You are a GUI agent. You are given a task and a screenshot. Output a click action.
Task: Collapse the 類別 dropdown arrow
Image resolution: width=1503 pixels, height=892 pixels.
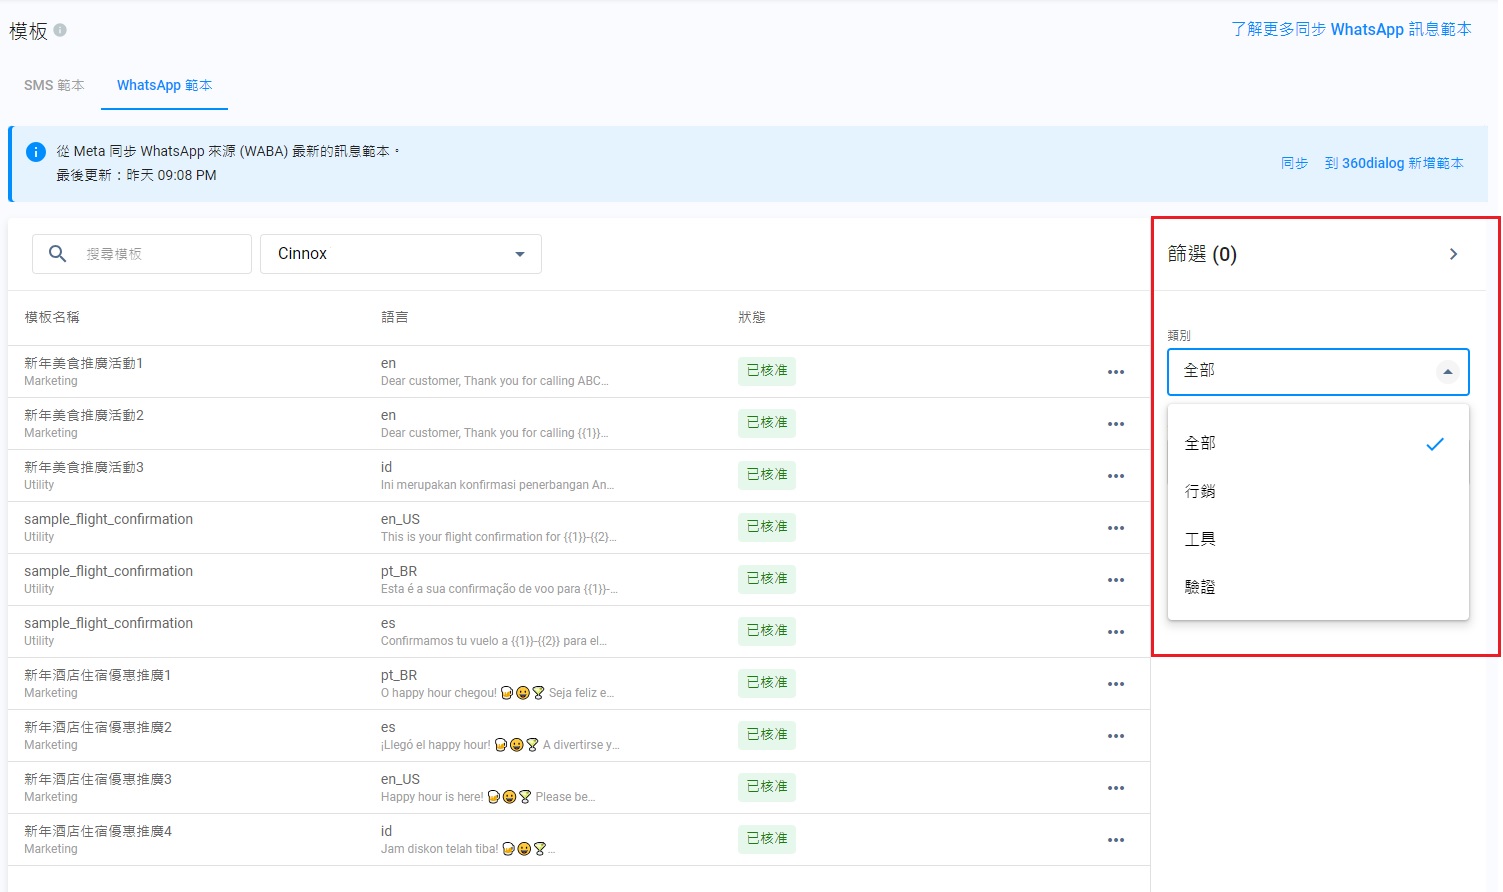1447,372
